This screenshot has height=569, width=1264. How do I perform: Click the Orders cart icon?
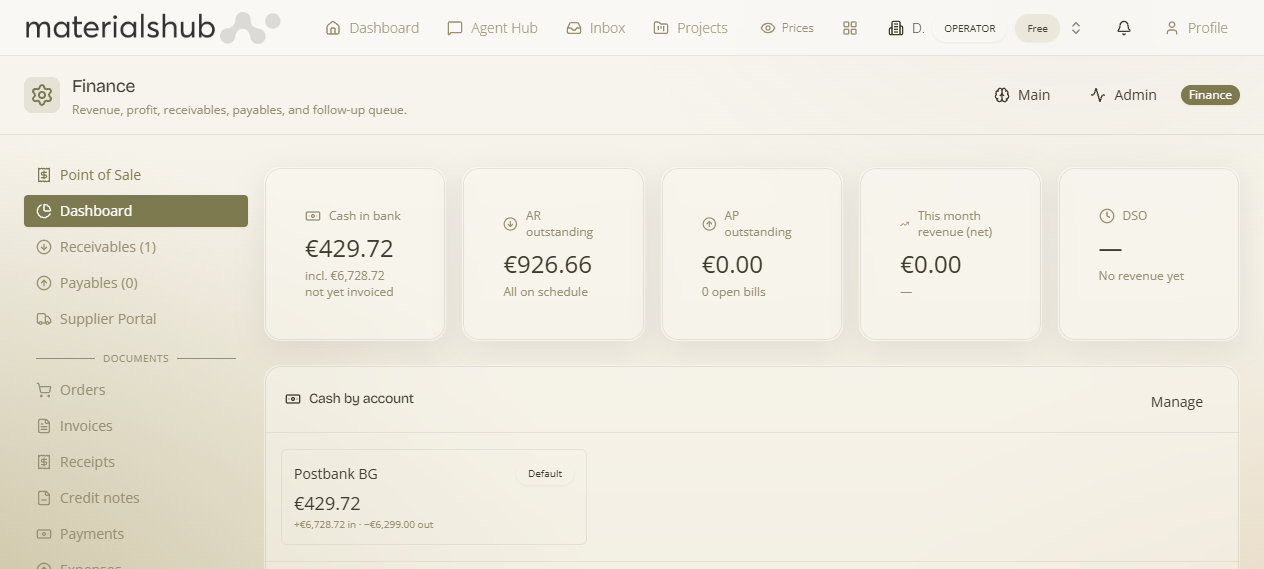(x=43, y=390)
